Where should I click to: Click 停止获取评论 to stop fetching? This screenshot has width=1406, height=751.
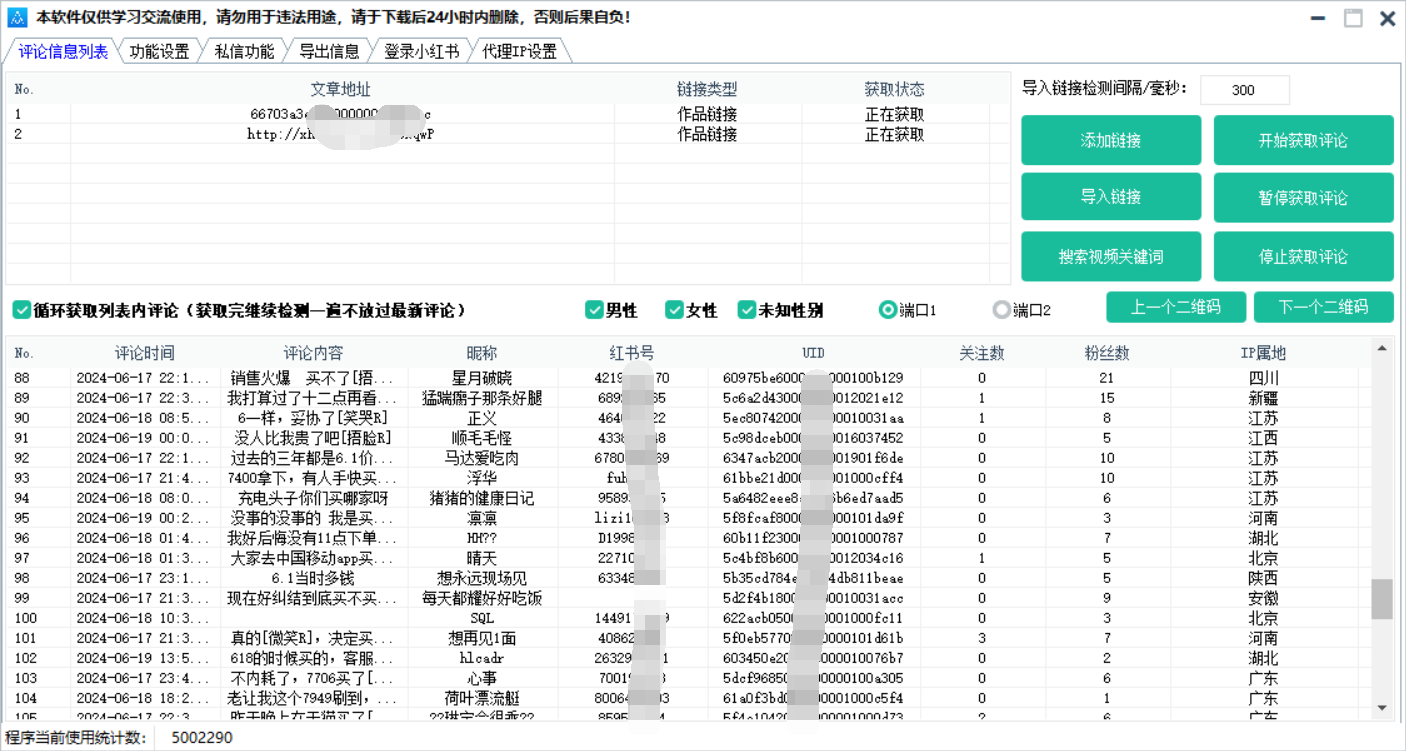[x=1303, y=256]
